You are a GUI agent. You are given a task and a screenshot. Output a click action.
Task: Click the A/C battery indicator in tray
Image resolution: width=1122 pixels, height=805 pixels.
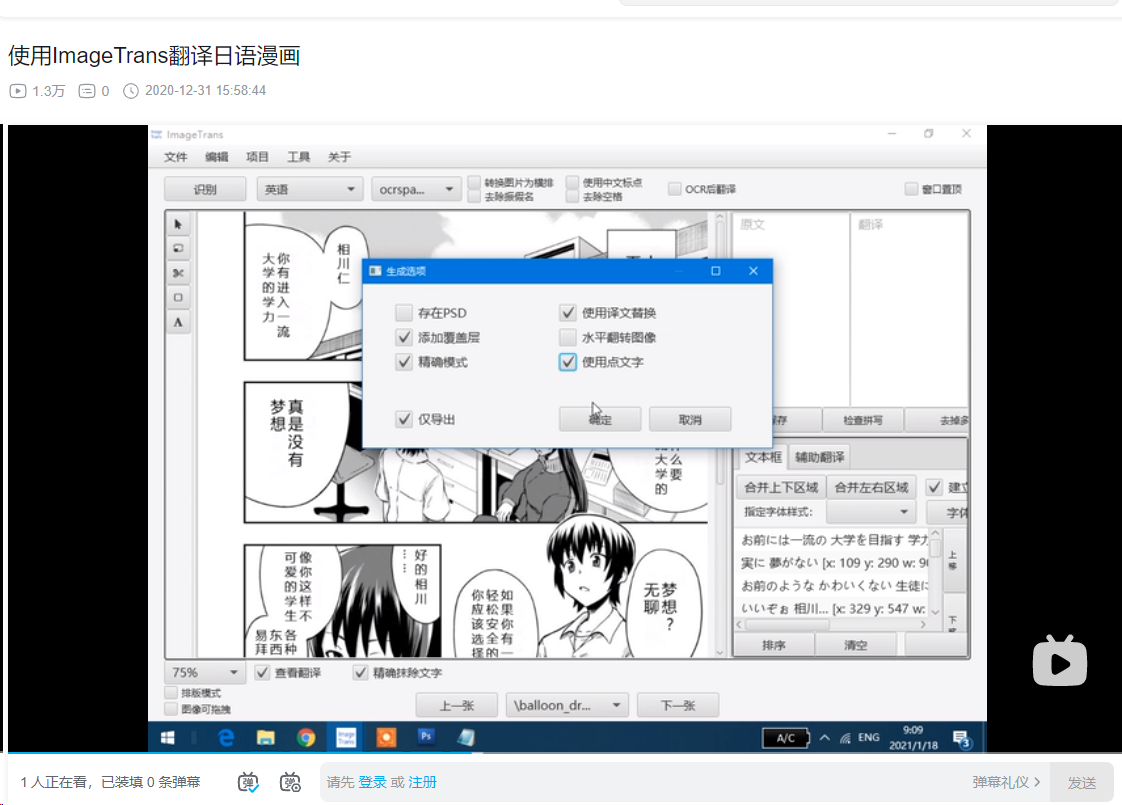(786, 738)
